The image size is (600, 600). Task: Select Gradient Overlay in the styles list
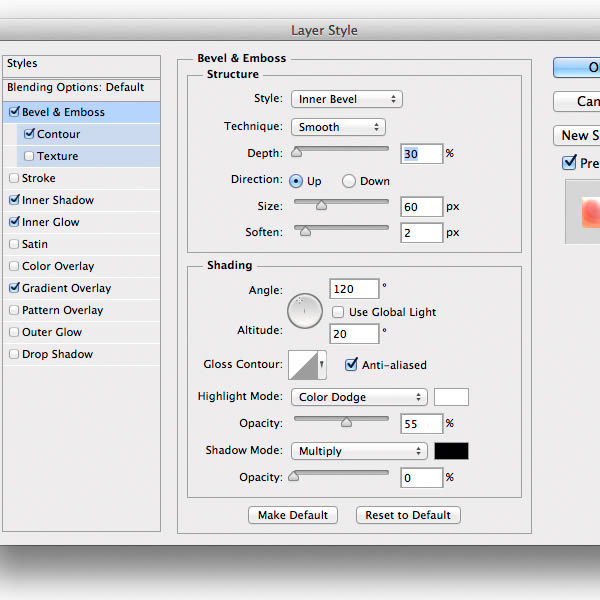point(66,288)
